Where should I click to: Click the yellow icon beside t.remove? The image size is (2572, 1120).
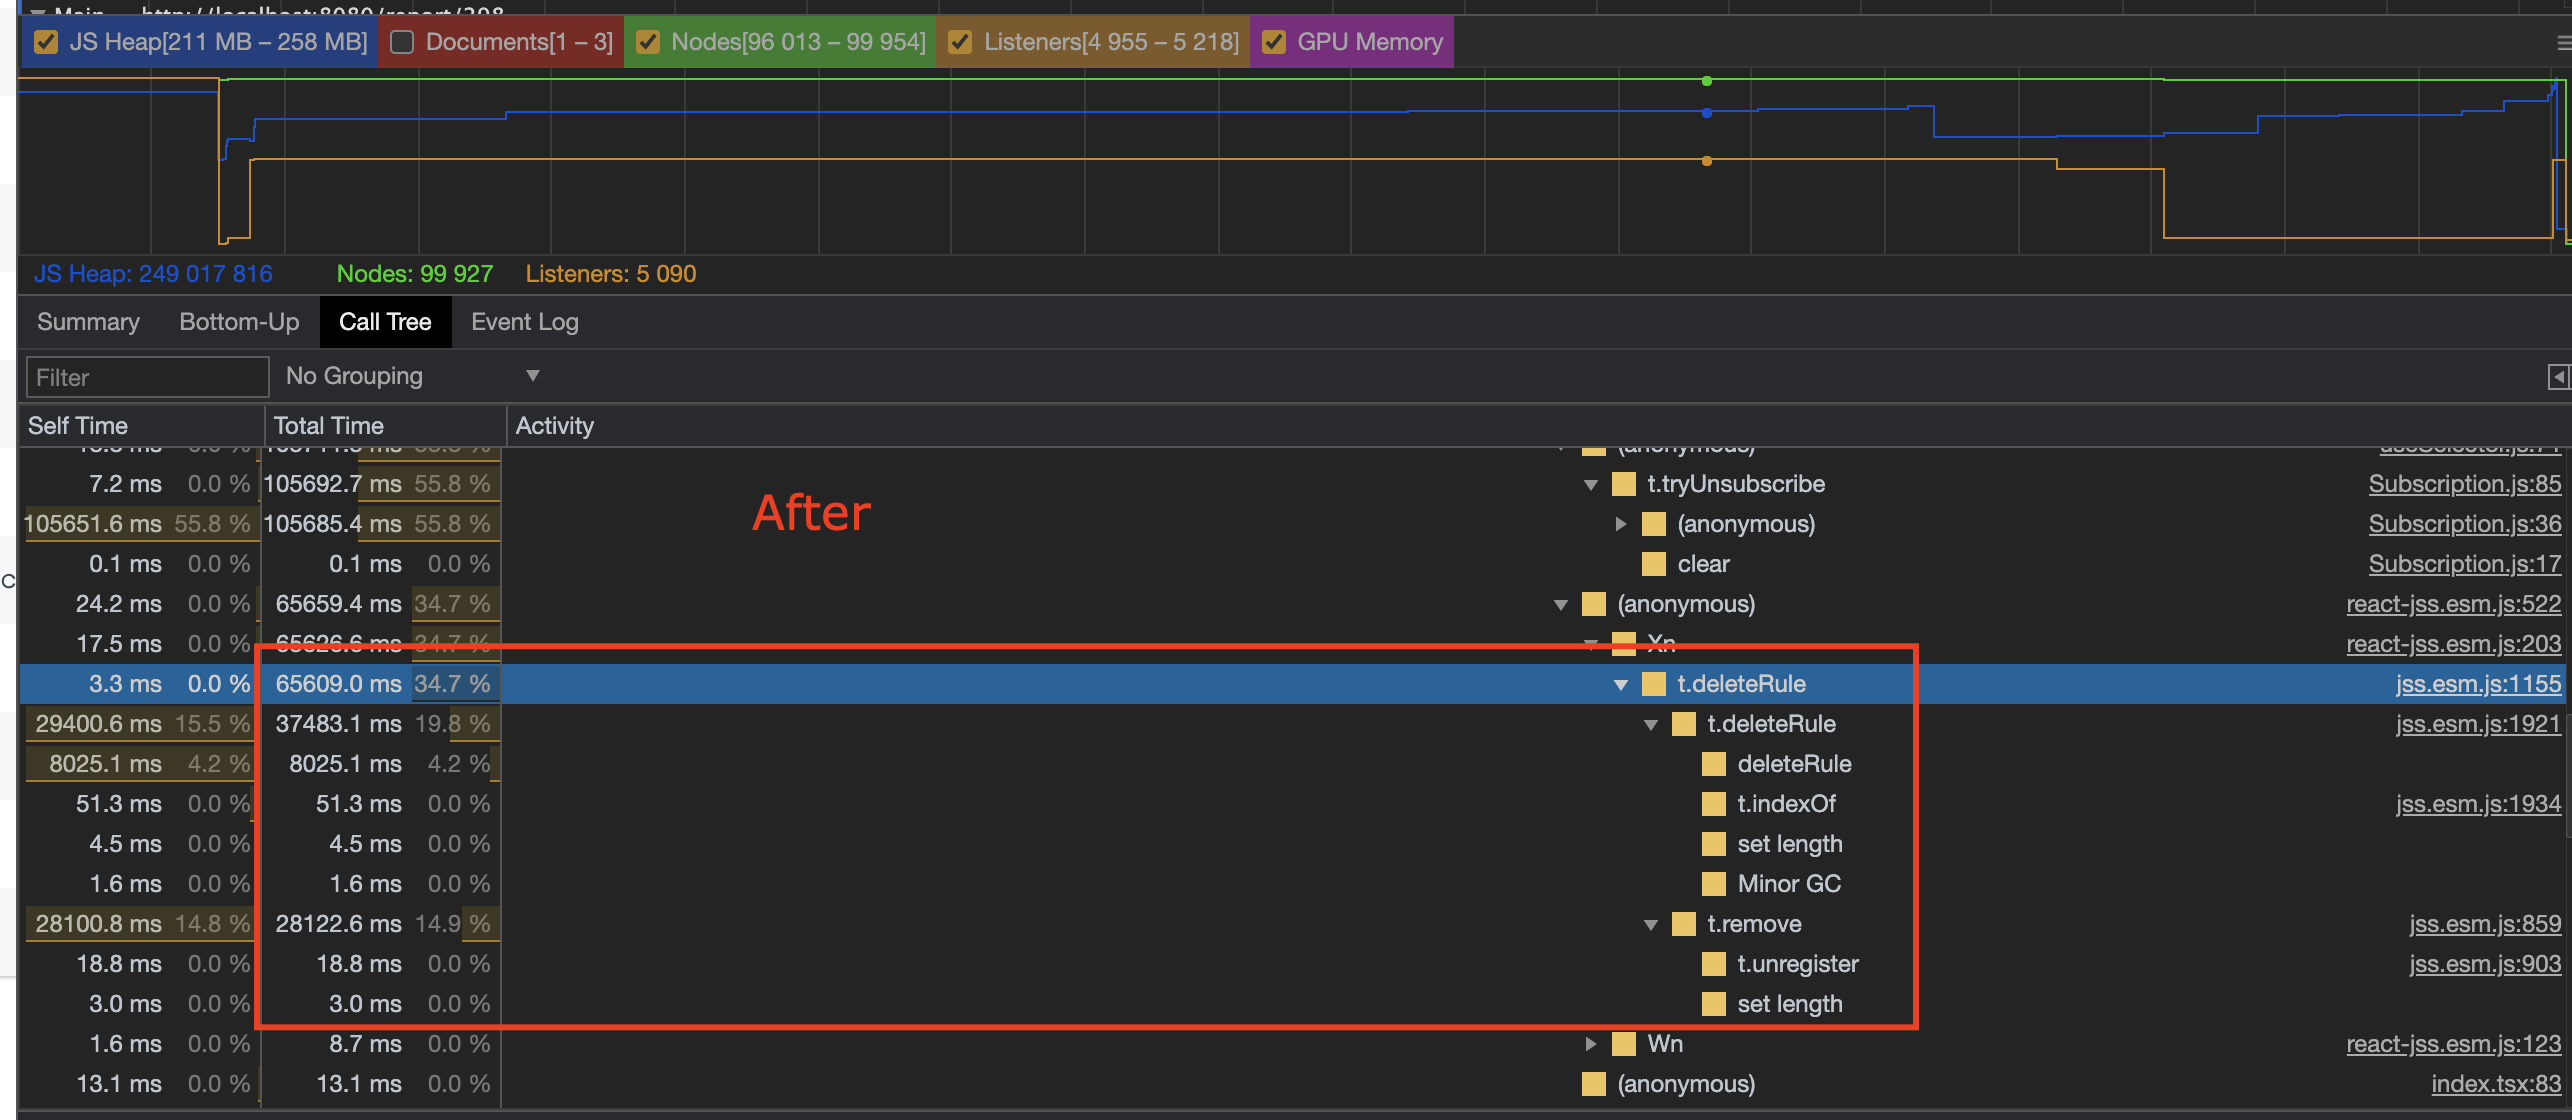[x=1683, y=924]
